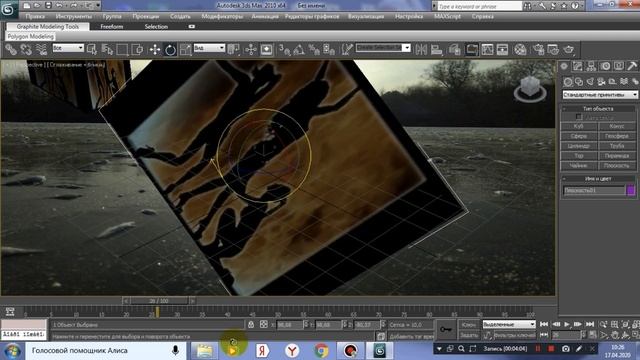This screenshot has height=360, width=640.
Task: Click the Цилиндр primitive button
Action: pos(579,146)
